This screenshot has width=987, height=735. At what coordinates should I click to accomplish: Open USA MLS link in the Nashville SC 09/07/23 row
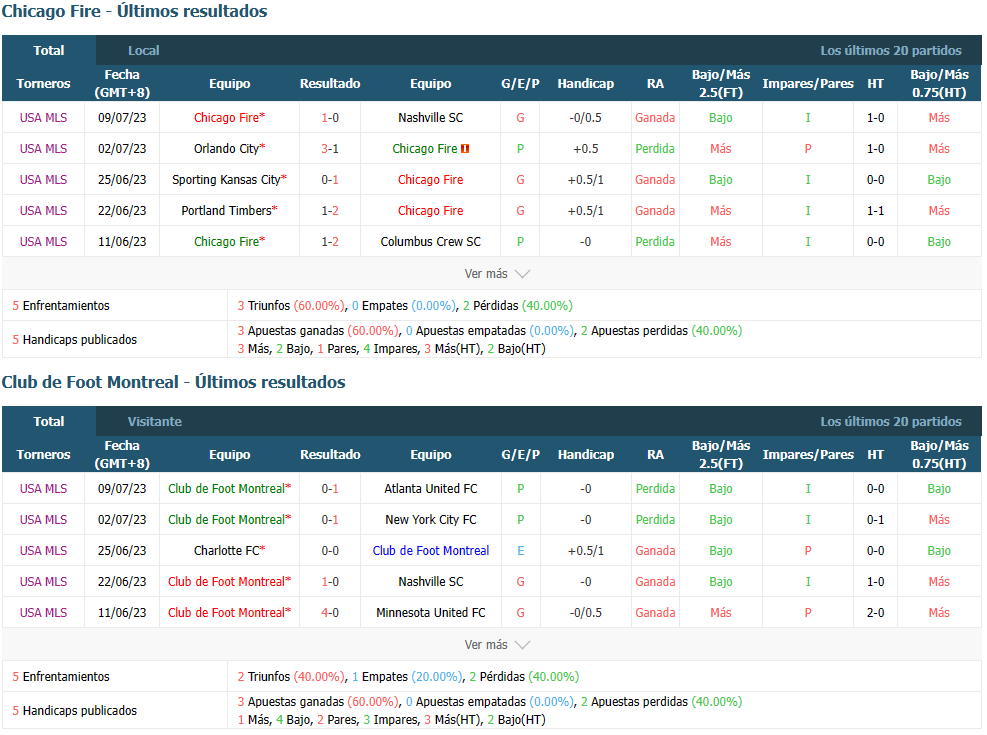click(43, 118)
